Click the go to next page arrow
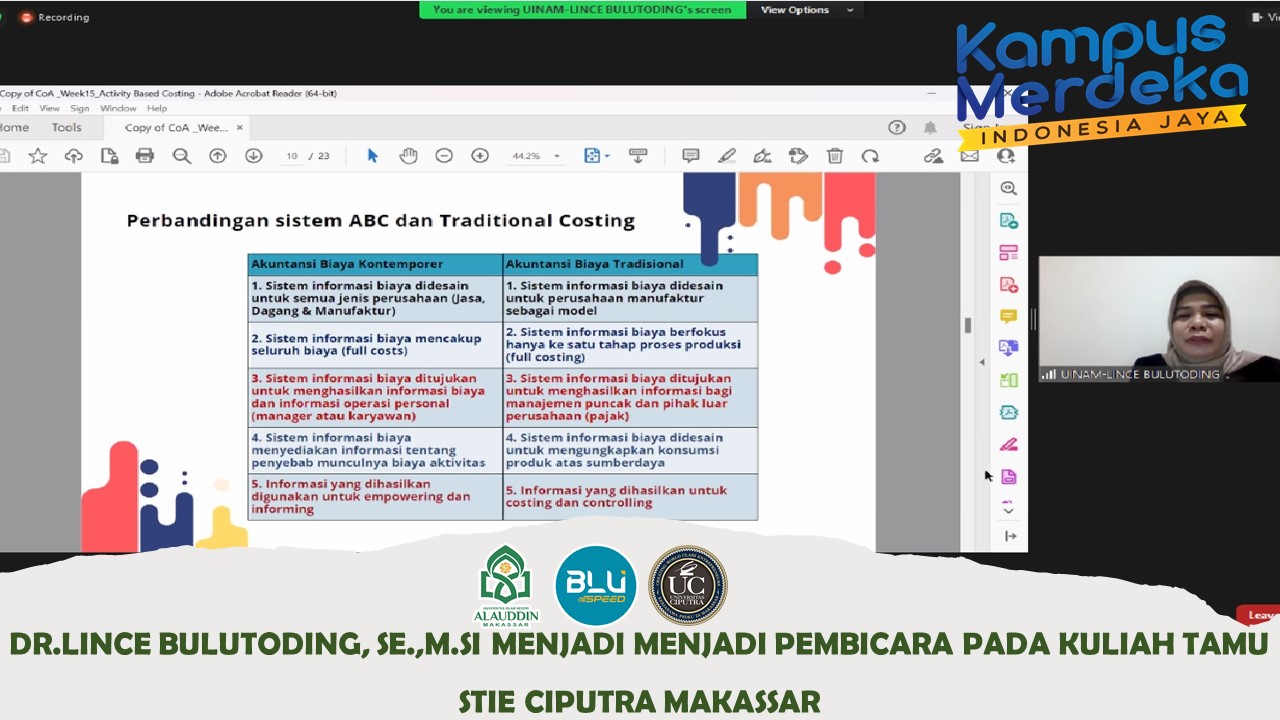The width and height of the screenshot is (1280, 720). (x=253, y=156)
